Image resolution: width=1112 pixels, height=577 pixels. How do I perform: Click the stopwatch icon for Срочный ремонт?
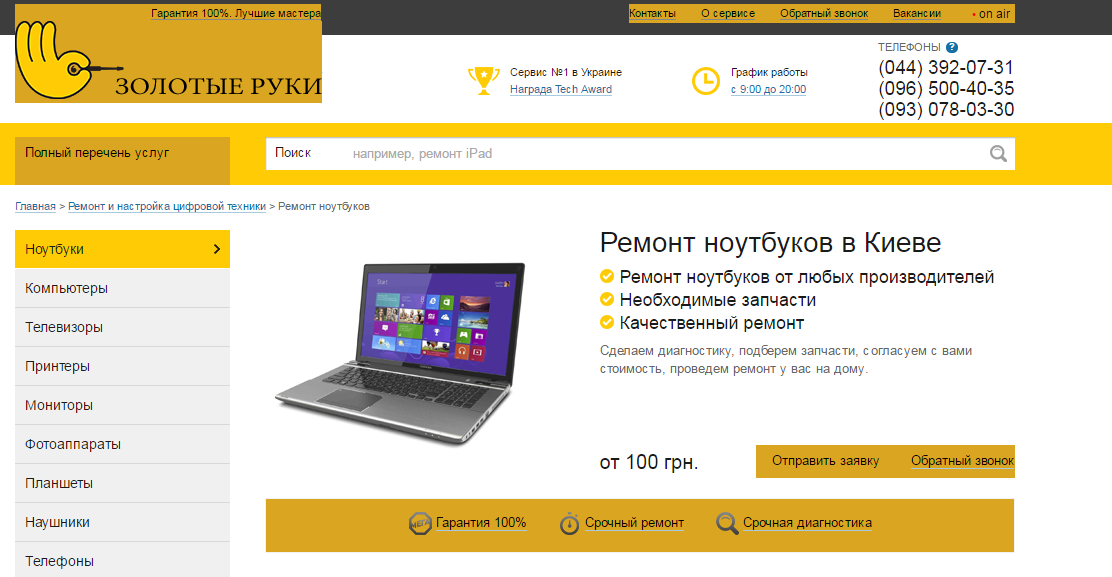coord(569,523)
